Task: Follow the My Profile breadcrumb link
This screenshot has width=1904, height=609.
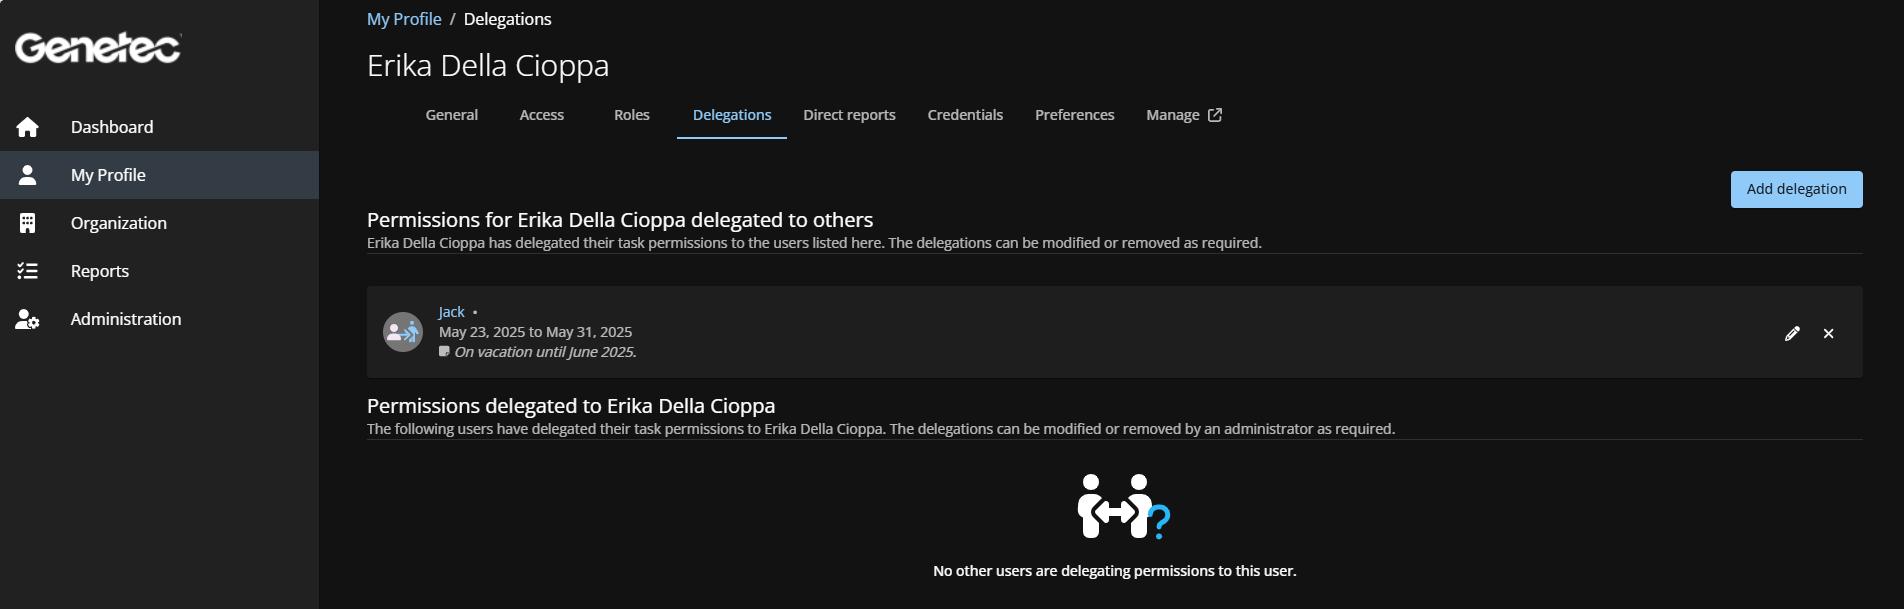Action: [x=404, y=19]
